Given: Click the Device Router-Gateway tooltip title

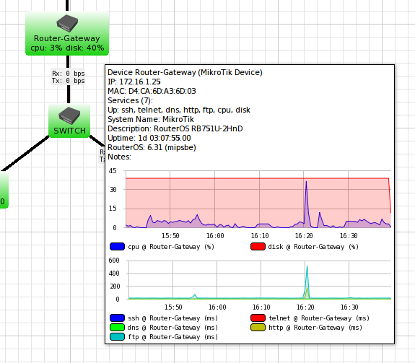Looking at the screenshot, I should (x=185, y=72).
